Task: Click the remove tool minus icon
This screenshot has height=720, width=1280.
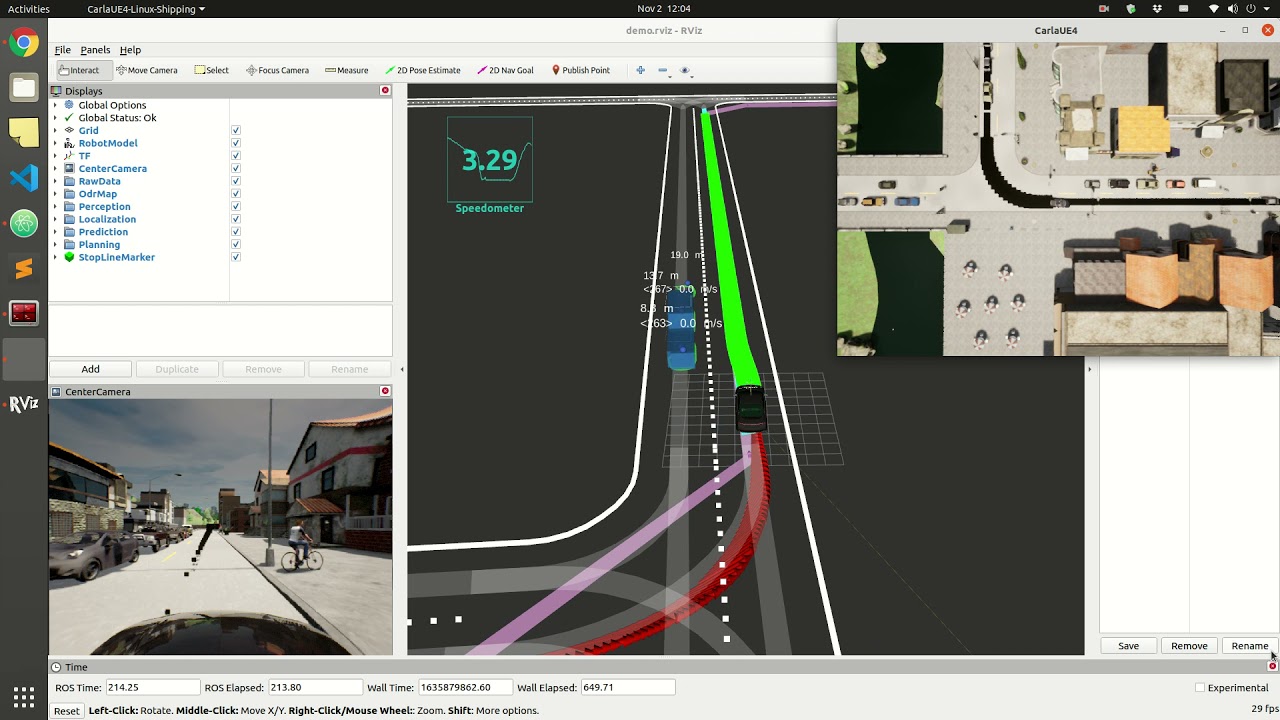Action: (x=662, y=70)
